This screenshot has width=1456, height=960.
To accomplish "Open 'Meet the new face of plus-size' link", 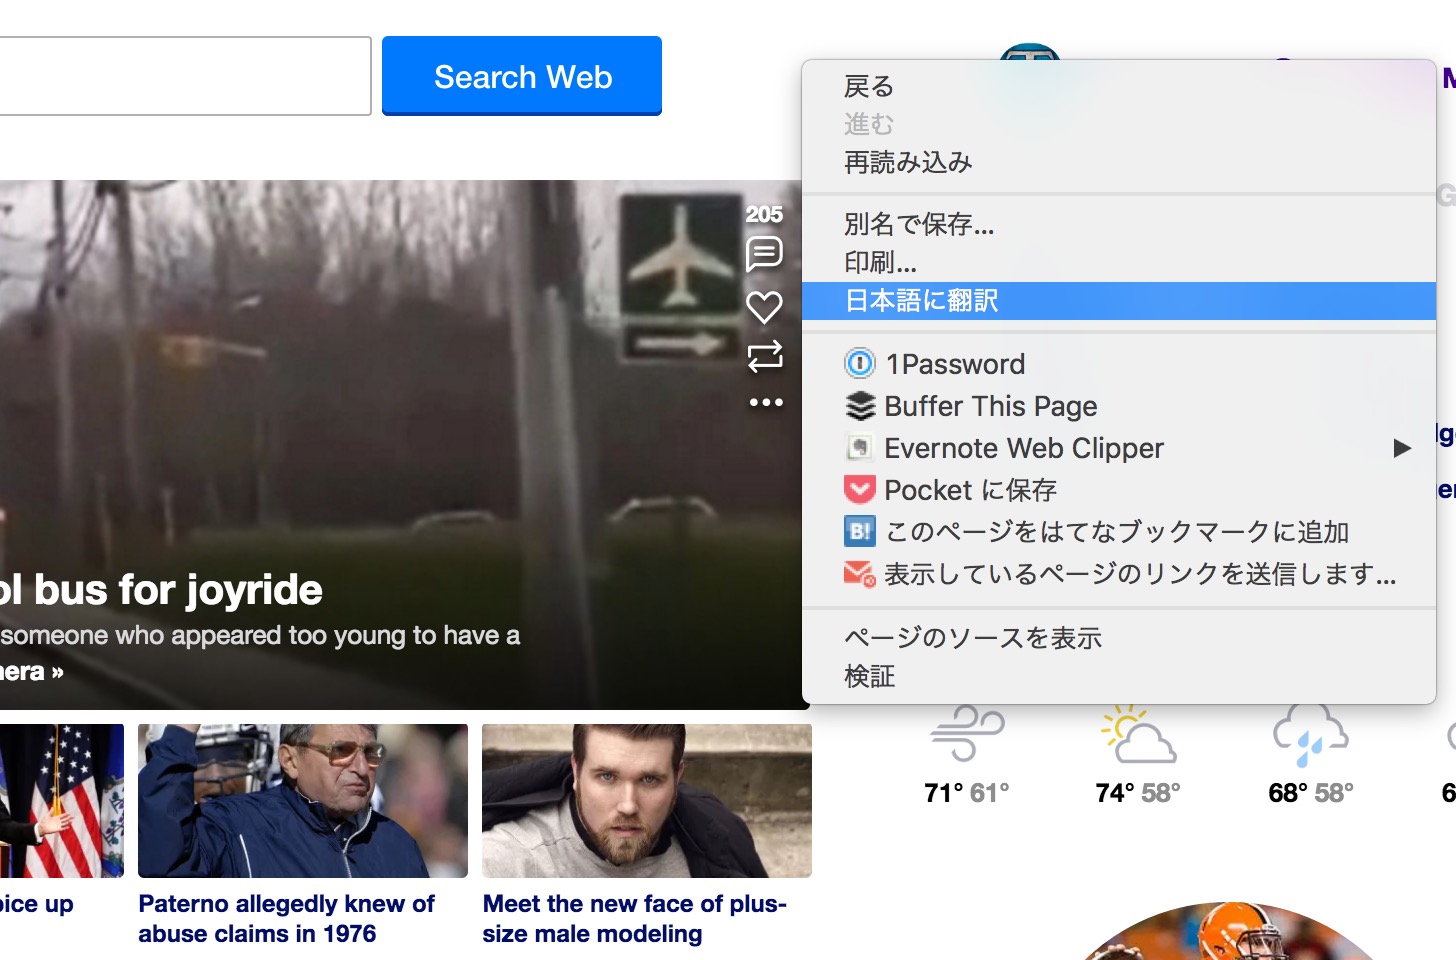I will click(x=635, y=918).
